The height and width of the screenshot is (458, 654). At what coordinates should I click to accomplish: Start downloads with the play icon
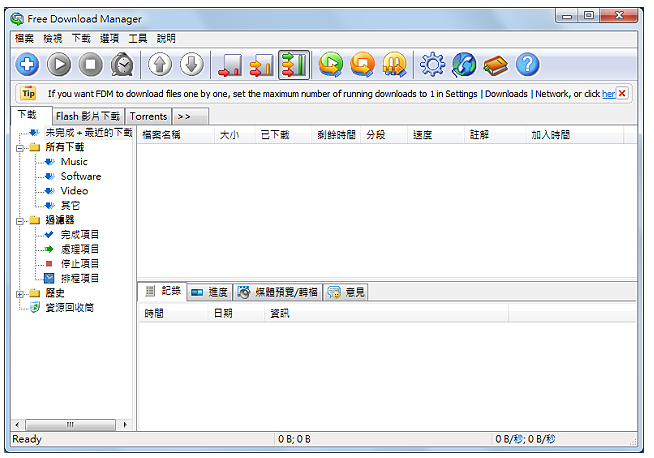(59, 65)
